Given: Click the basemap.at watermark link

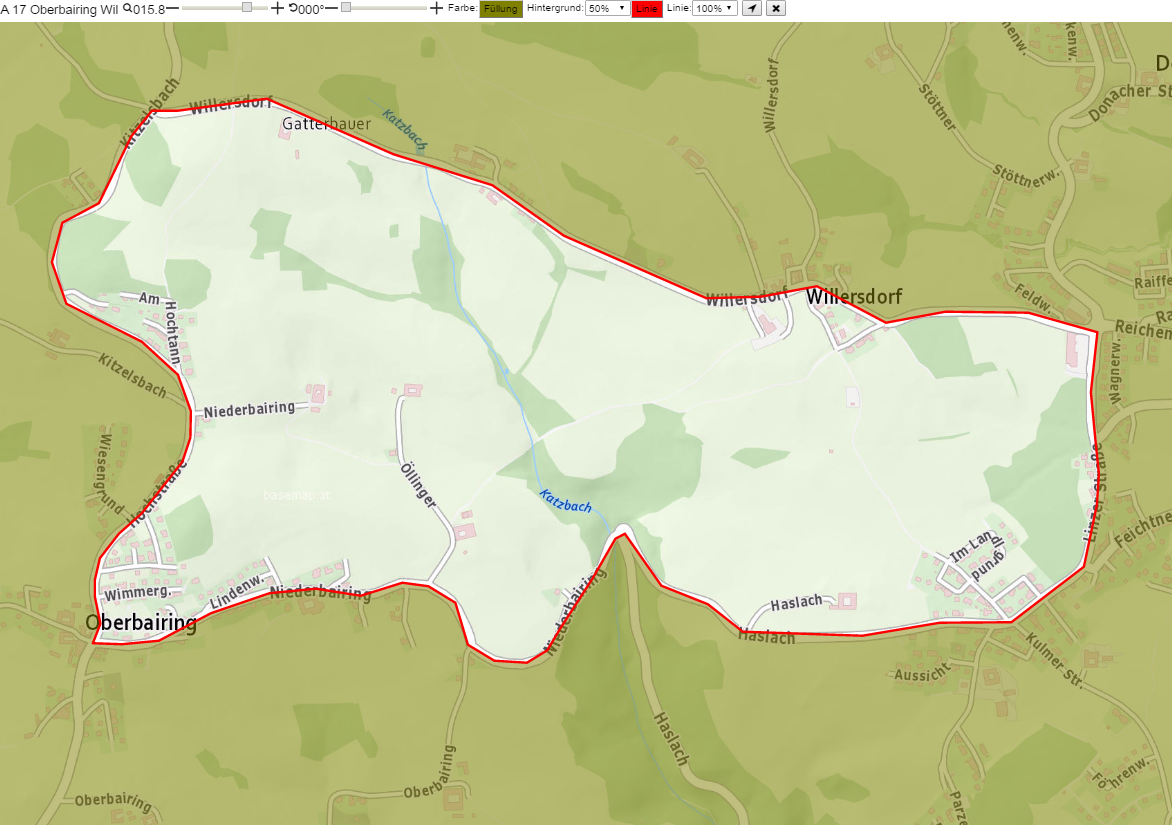Looking at the screenshot, I should 296,495.
